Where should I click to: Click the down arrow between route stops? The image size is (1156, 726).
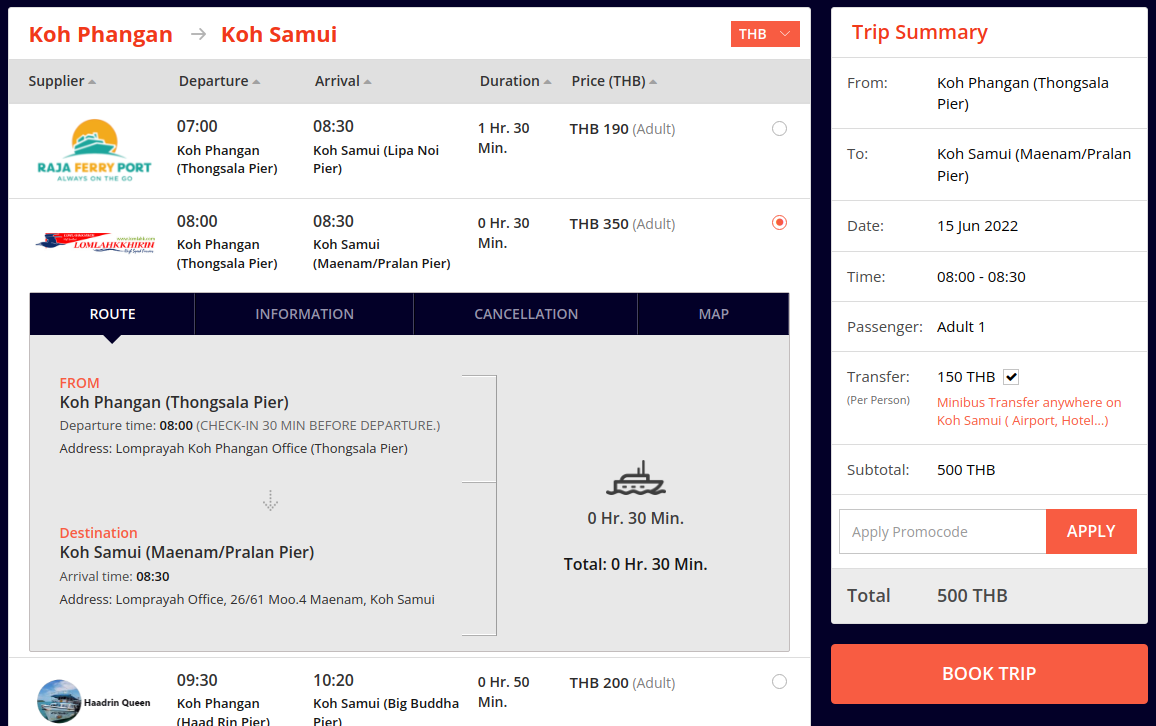[271, 500]
